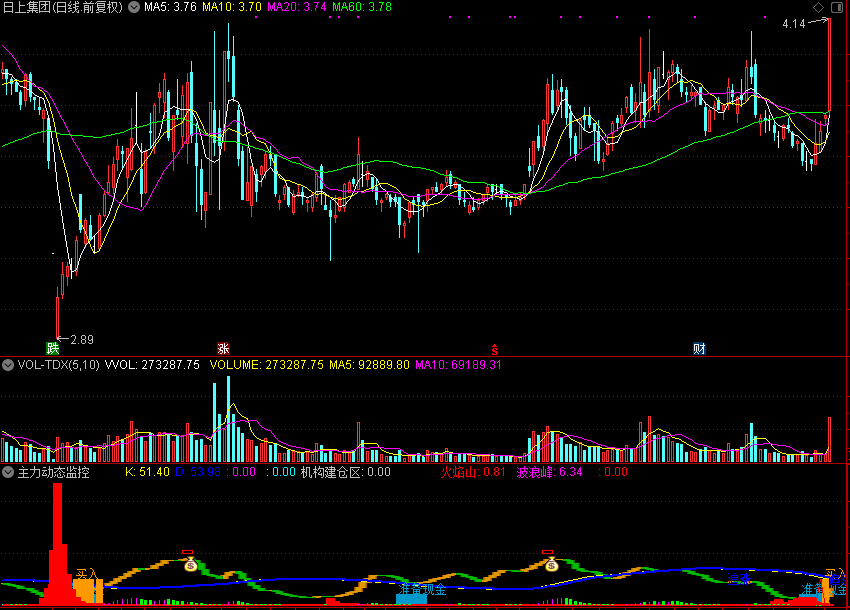Click the MA5: 3.76 label
Image resolution: width=850 pixels, height=610 pixels.
pos(170,8)
